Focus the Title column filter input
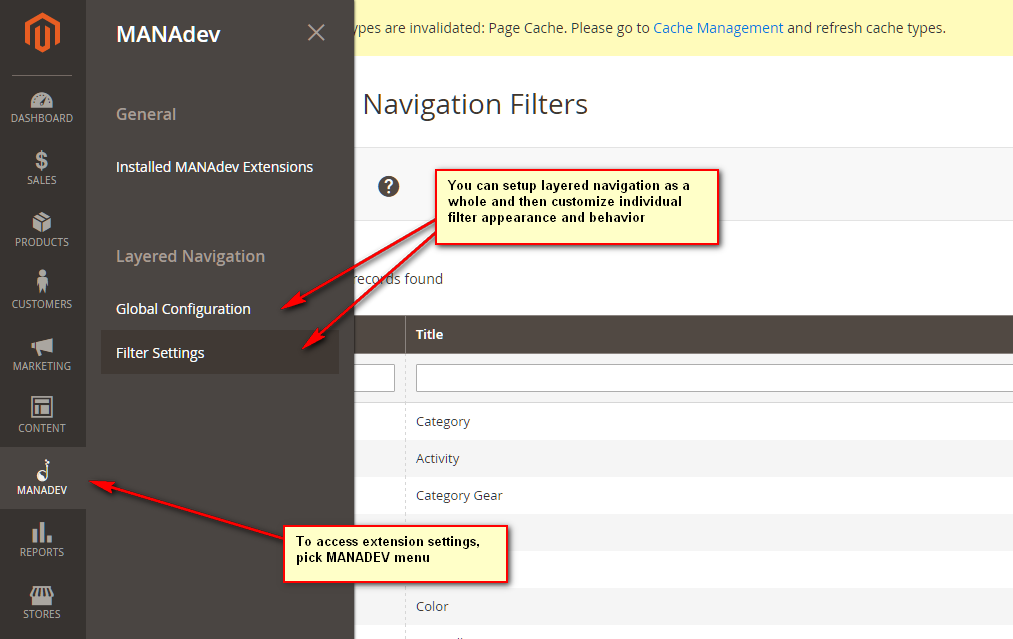1013x639 pixels. click(x=714, y=378)
